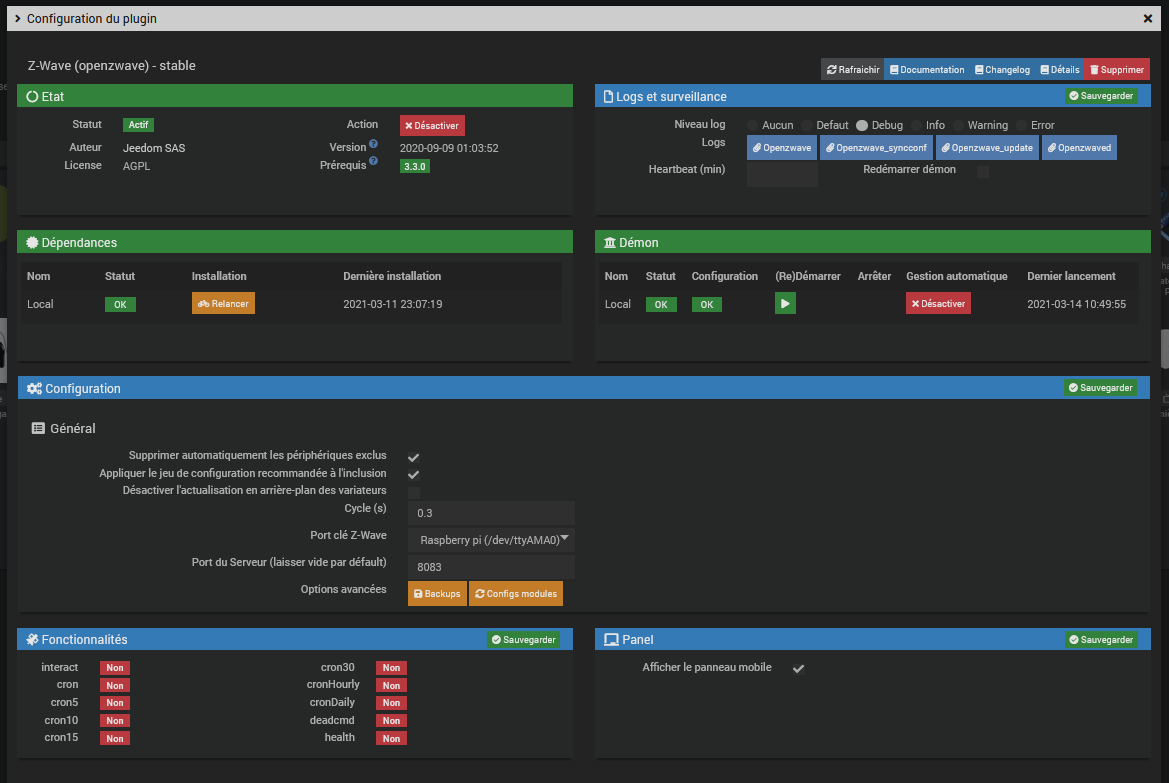Open the Openzwave_update log
1169x783 pixels.
tap(986, 148)
